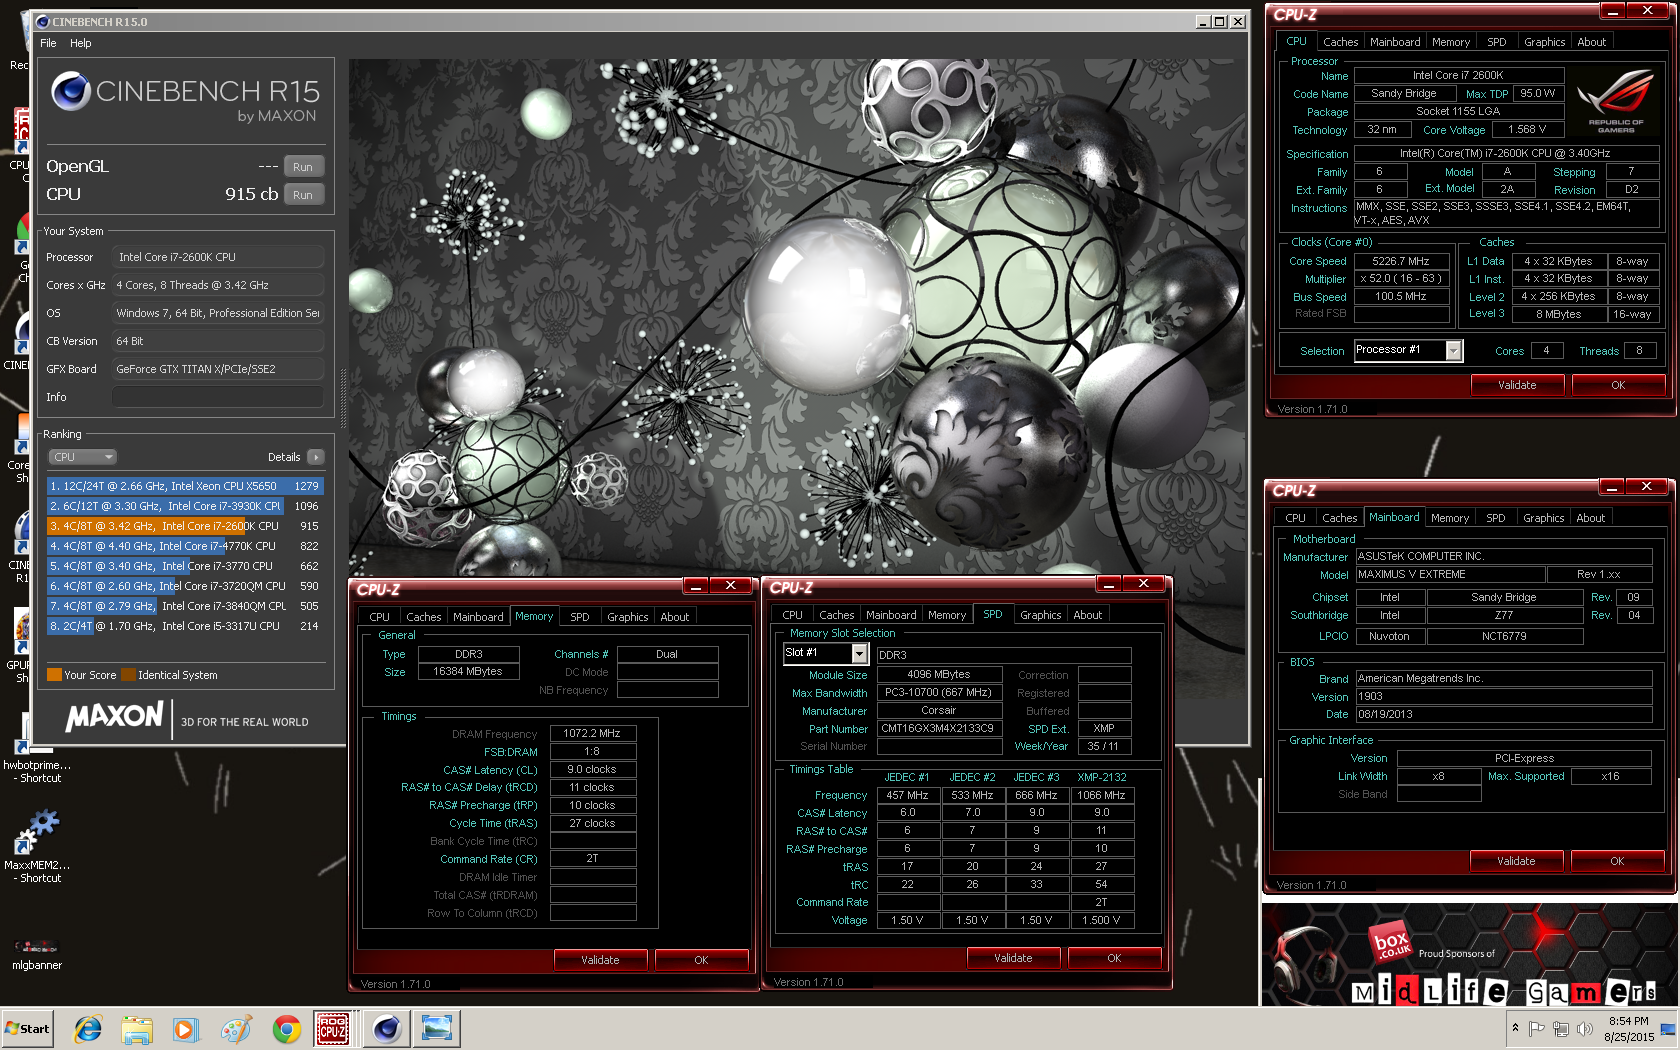Click Validate in Memory CPU-Z window

(x=600, y=960)
